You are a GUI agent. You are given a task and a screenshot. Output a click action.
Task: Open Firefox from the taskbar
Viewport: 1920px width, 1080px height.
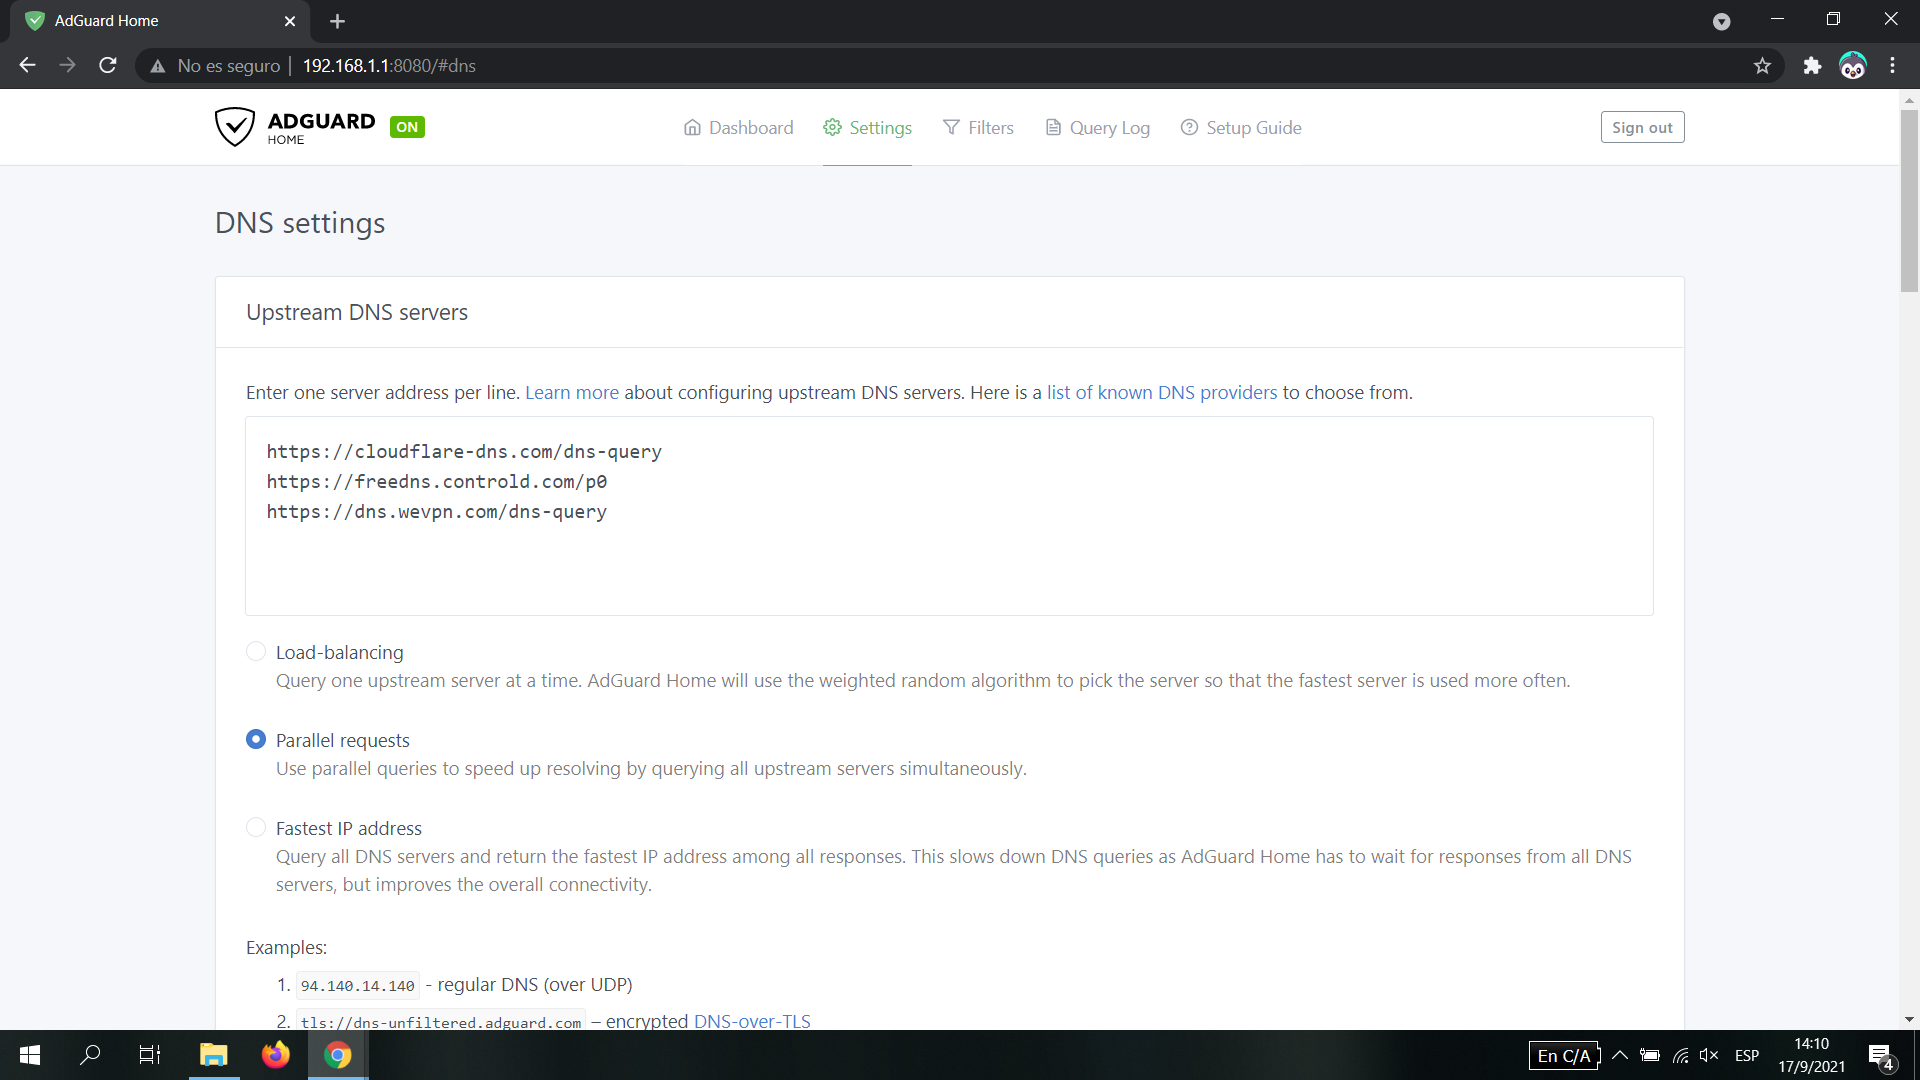[275, 1055]
